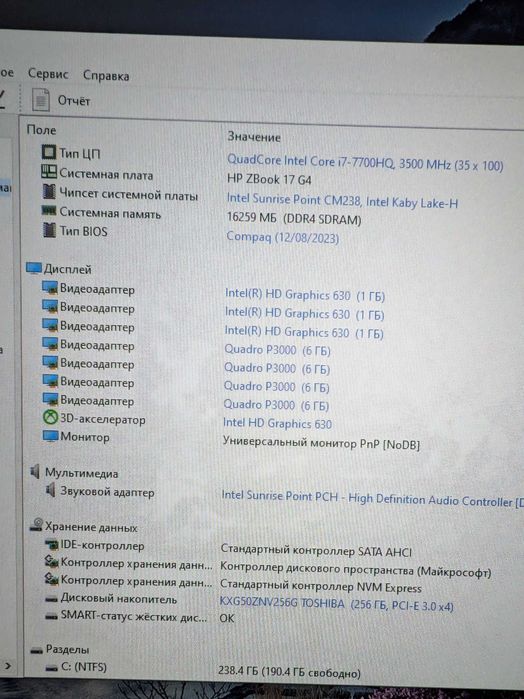Click the left-pane scroll right arrow
This screenshot has height=699, width=524.
pos(8,666)
